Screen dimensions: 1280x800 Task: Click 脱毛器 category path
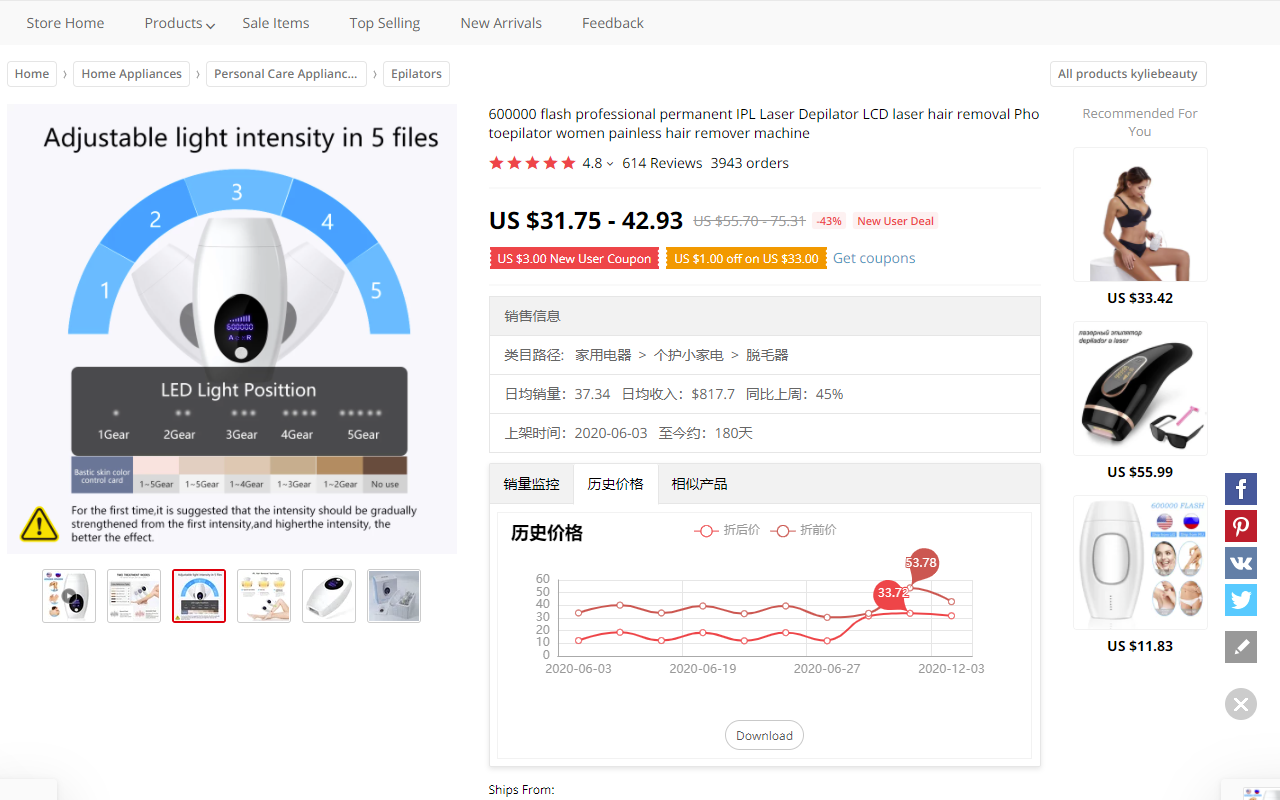click(767, 355)
